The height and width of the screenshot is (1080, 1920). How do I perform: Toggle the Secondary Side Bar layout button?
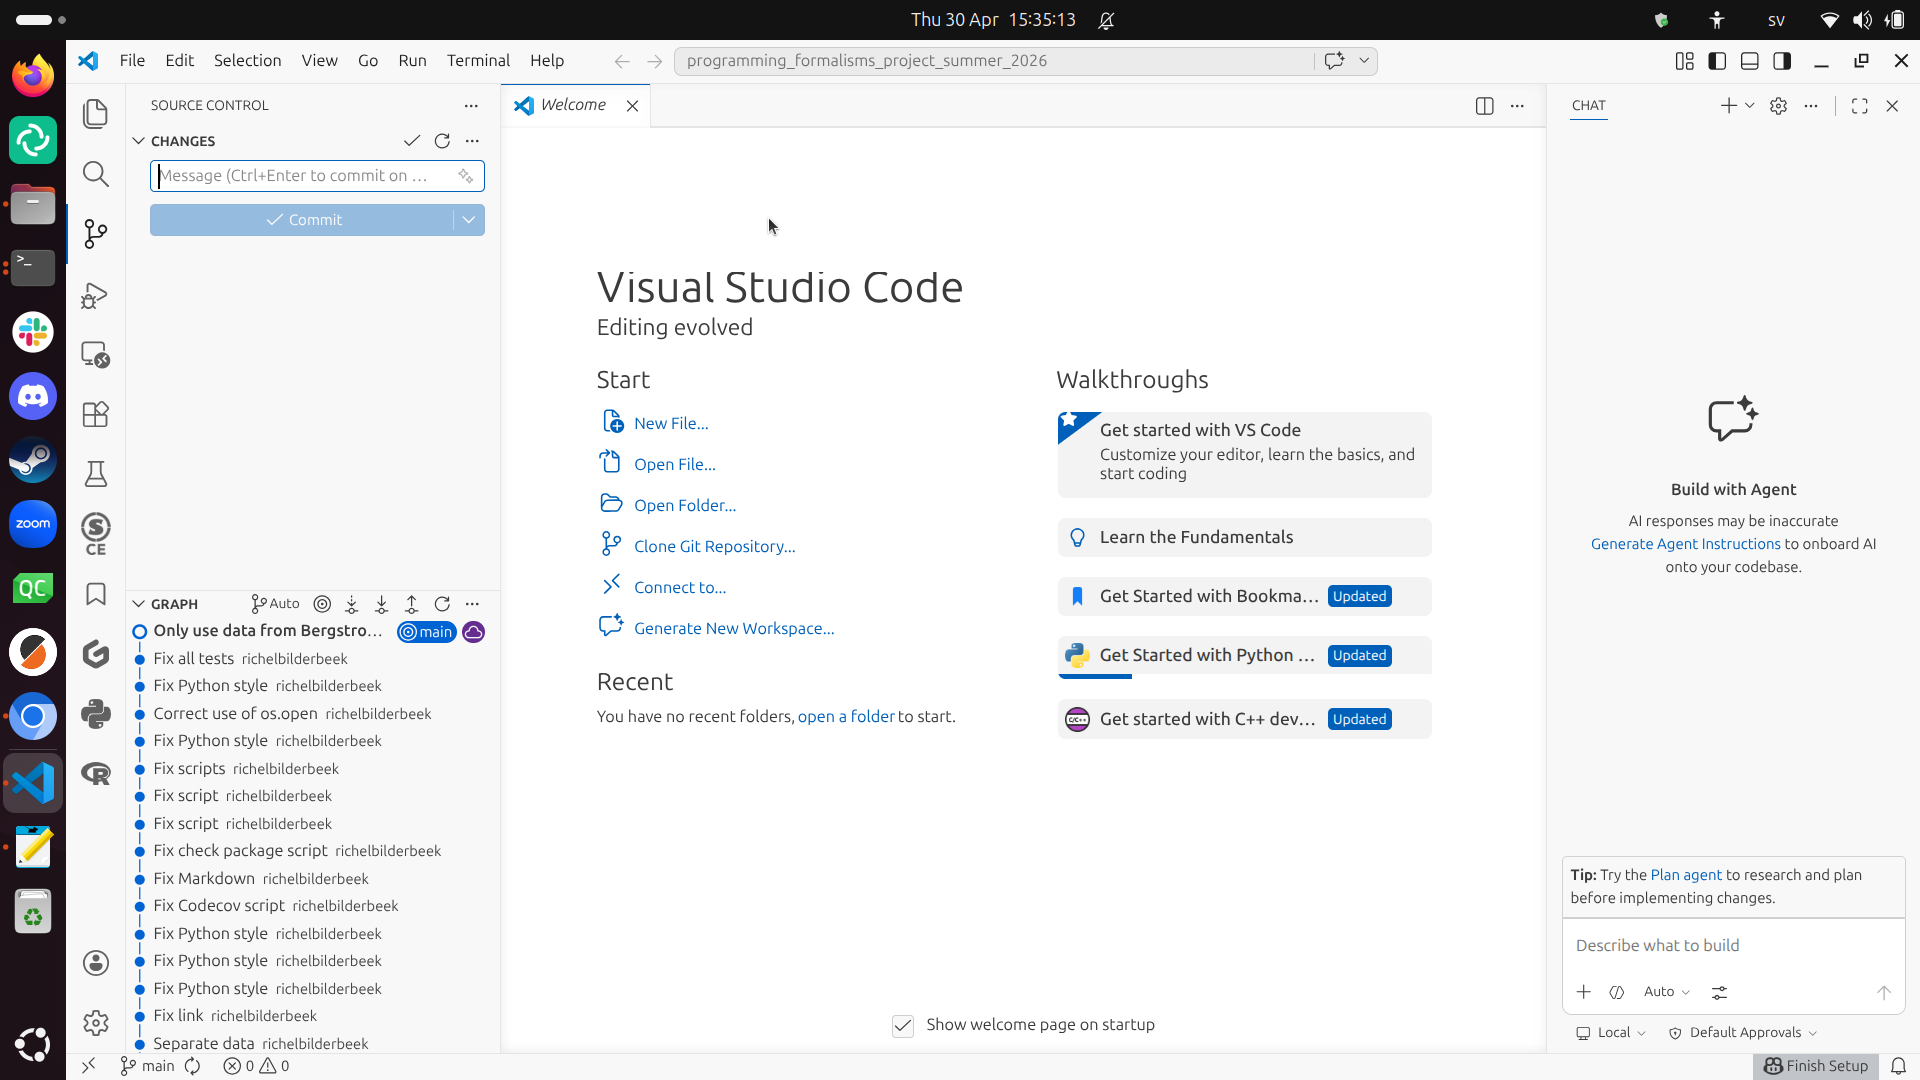point(1782,61)
